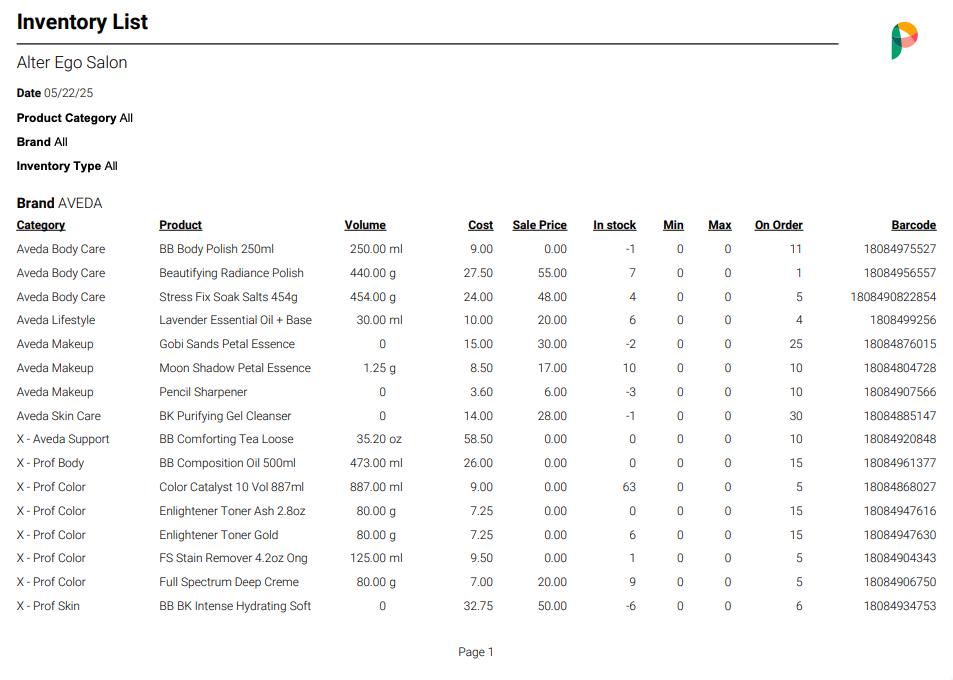The image size is (953, 680).
Task: Click product Lavender Essential Oil + Base
Action: coord(235,320)
